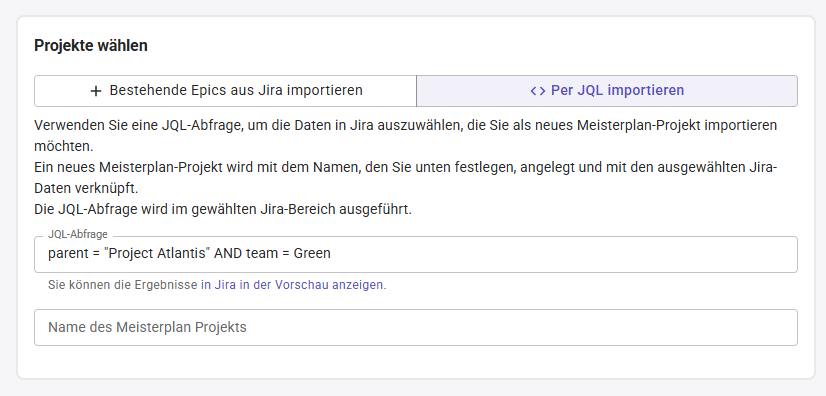
Task: Select the Per JQL importieren tab
Action: pyautogui.click(x=607, y=91)
